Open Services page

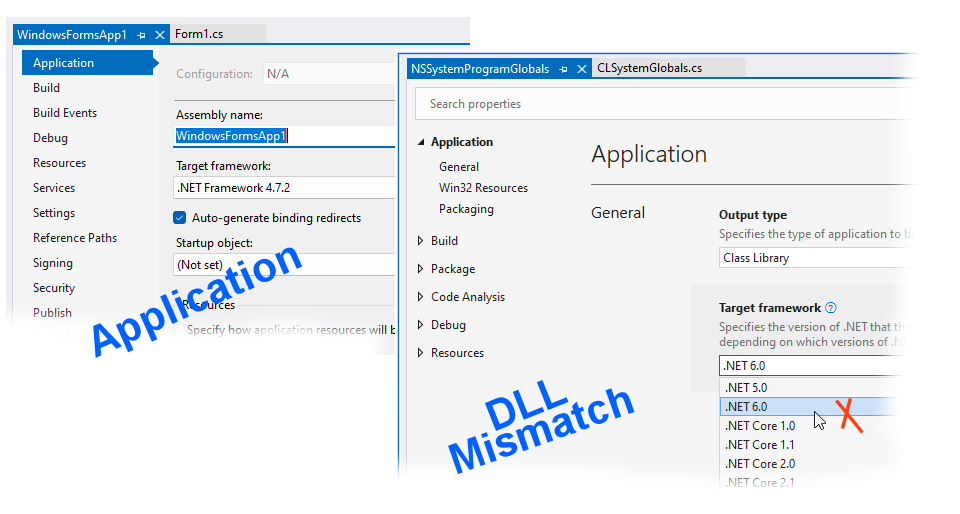tap(54, 188)
